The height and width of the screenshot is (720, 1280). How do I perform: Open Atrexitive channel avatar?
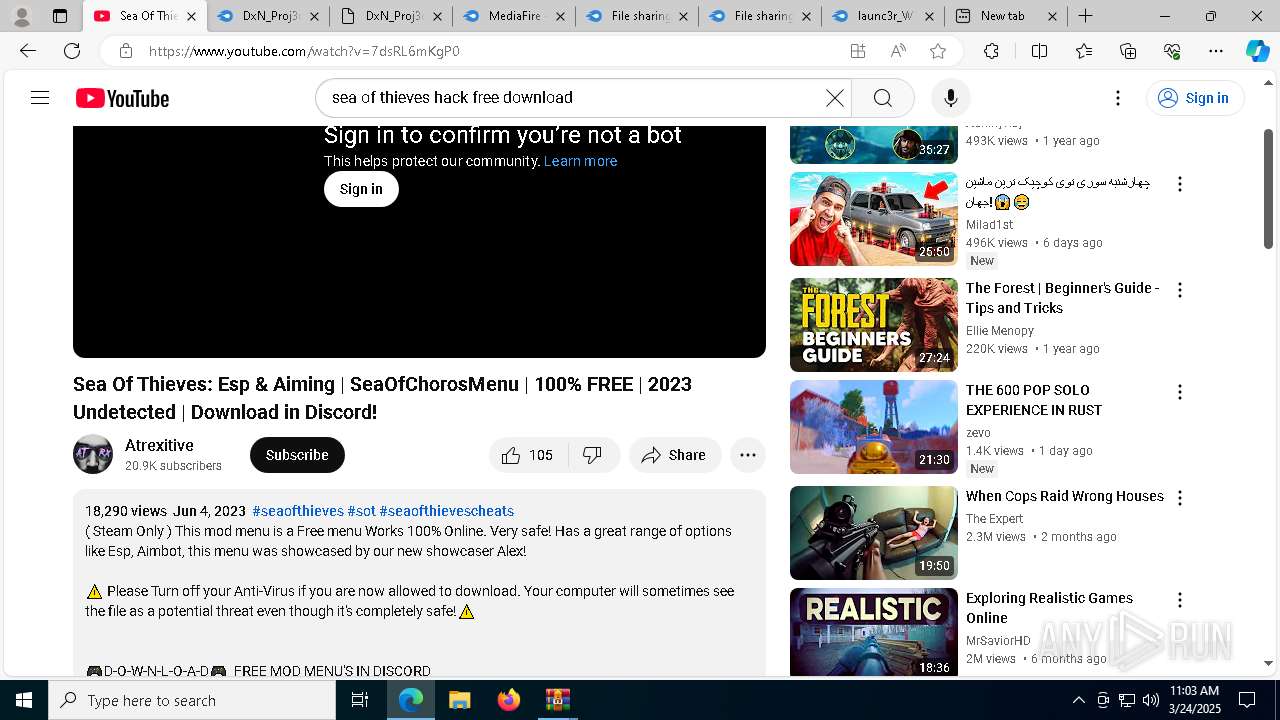(x=93, y=454)
